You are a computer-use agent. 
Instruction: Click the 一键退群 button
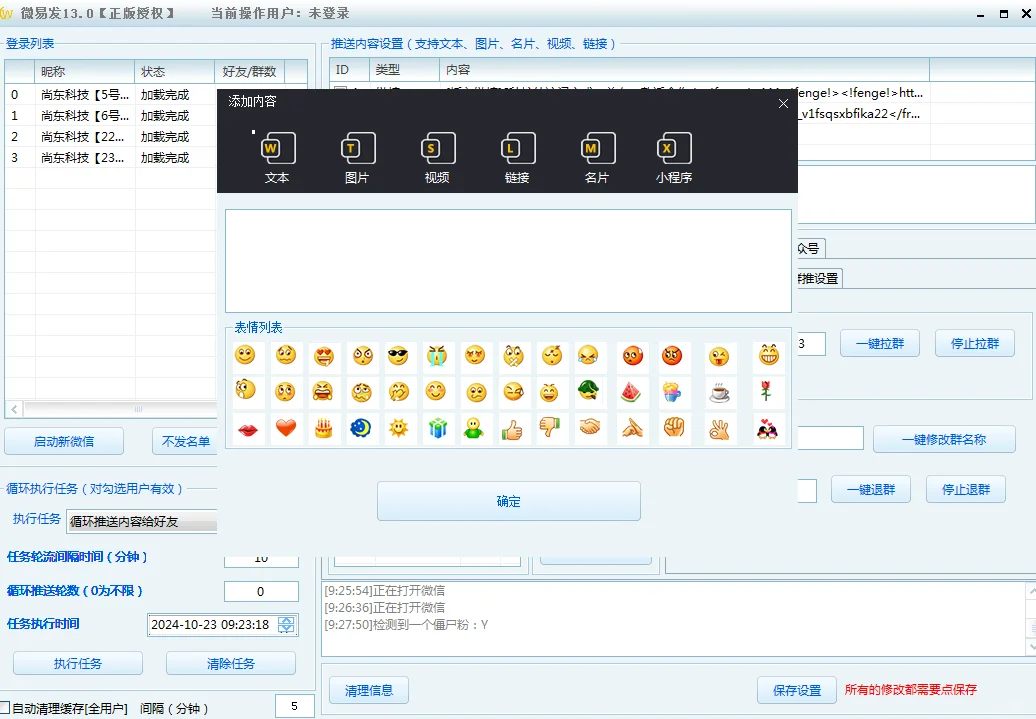[871, 490]
